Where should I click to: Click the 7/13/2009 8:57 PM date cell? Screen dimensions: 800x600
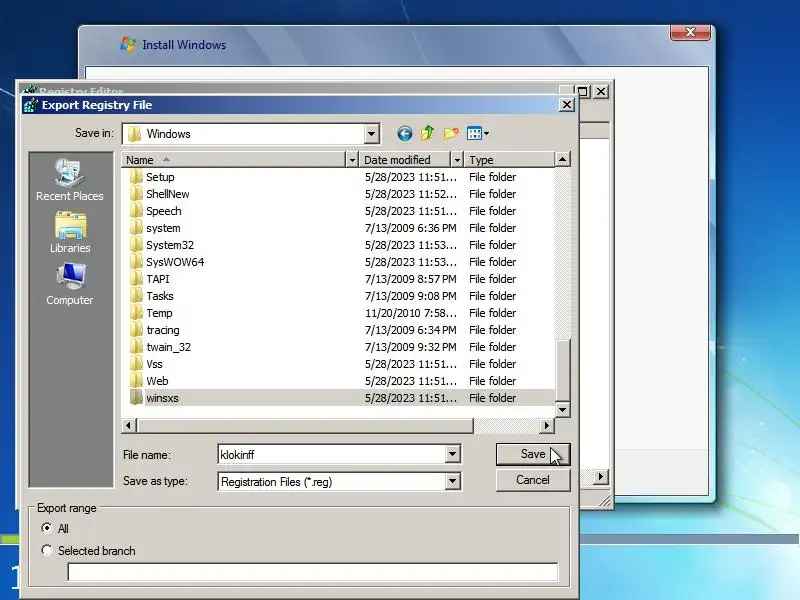(410, 279)
